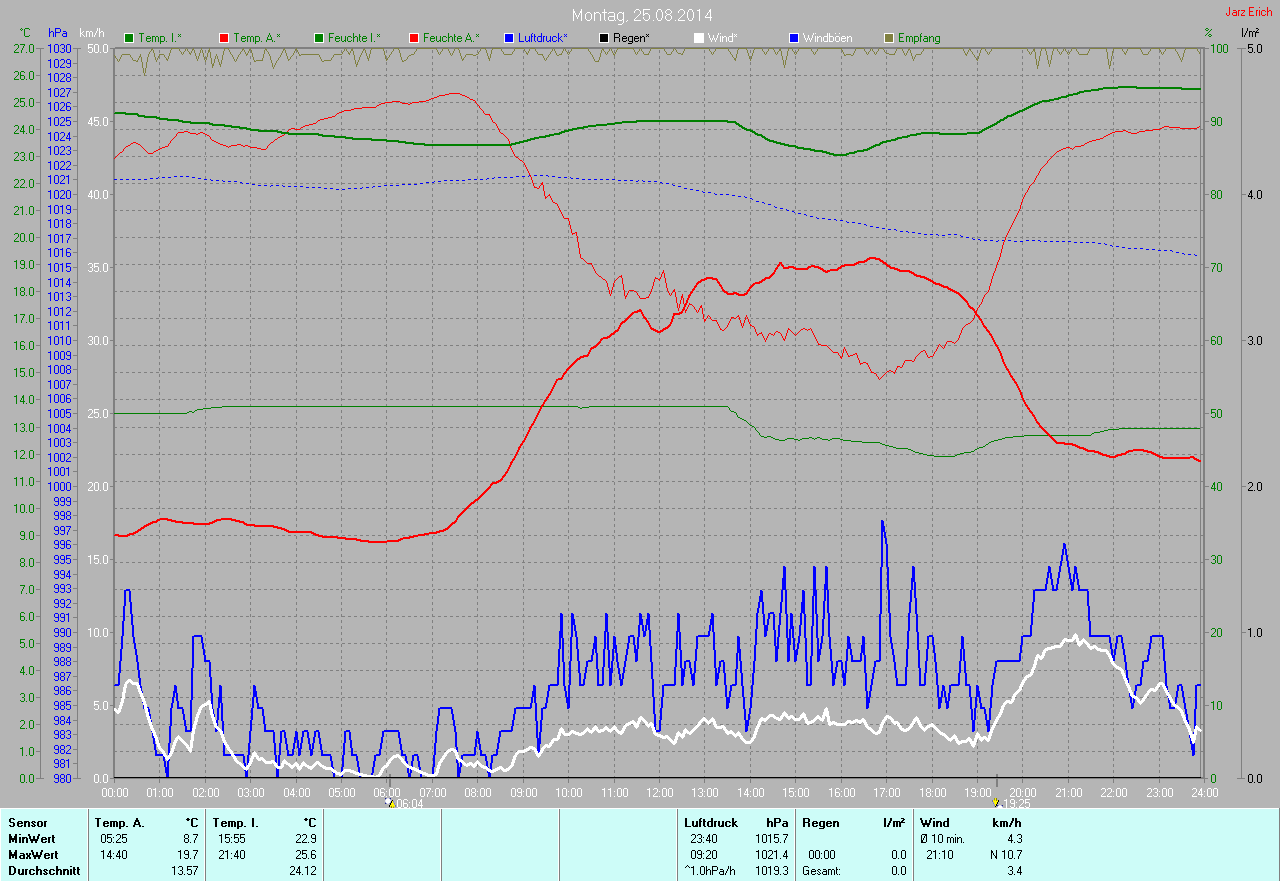The width and height of the screenshot is (1280, 881).
Task: Select the Wind column header in the table
Action: coord(934,822)
